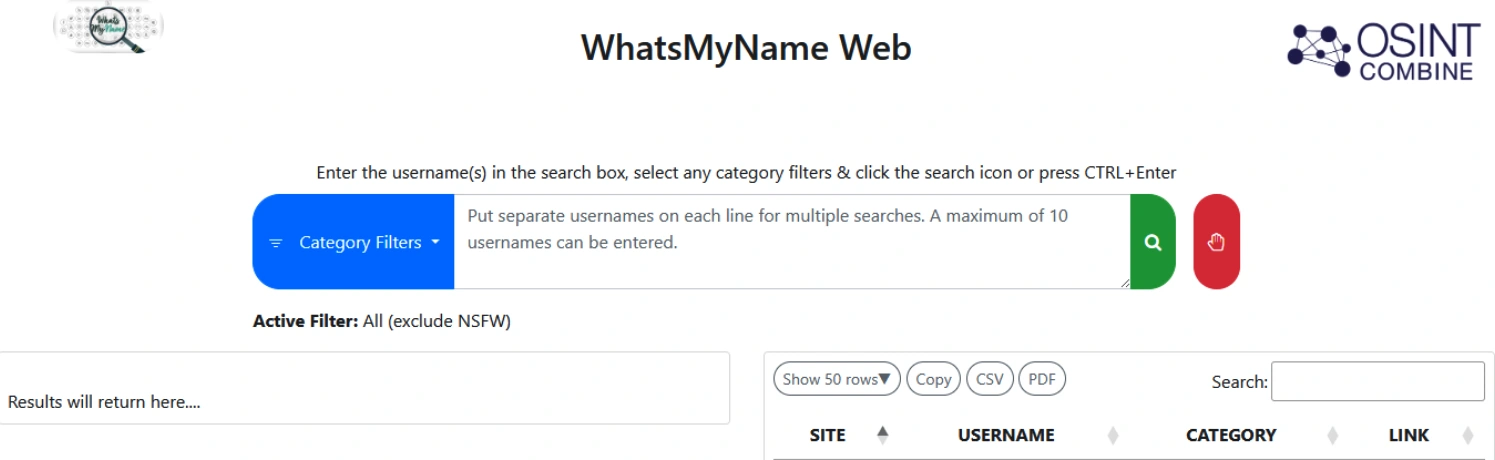Click the Active Filter status text
This screenshot has width=1495, height=460.
(381, 321)
